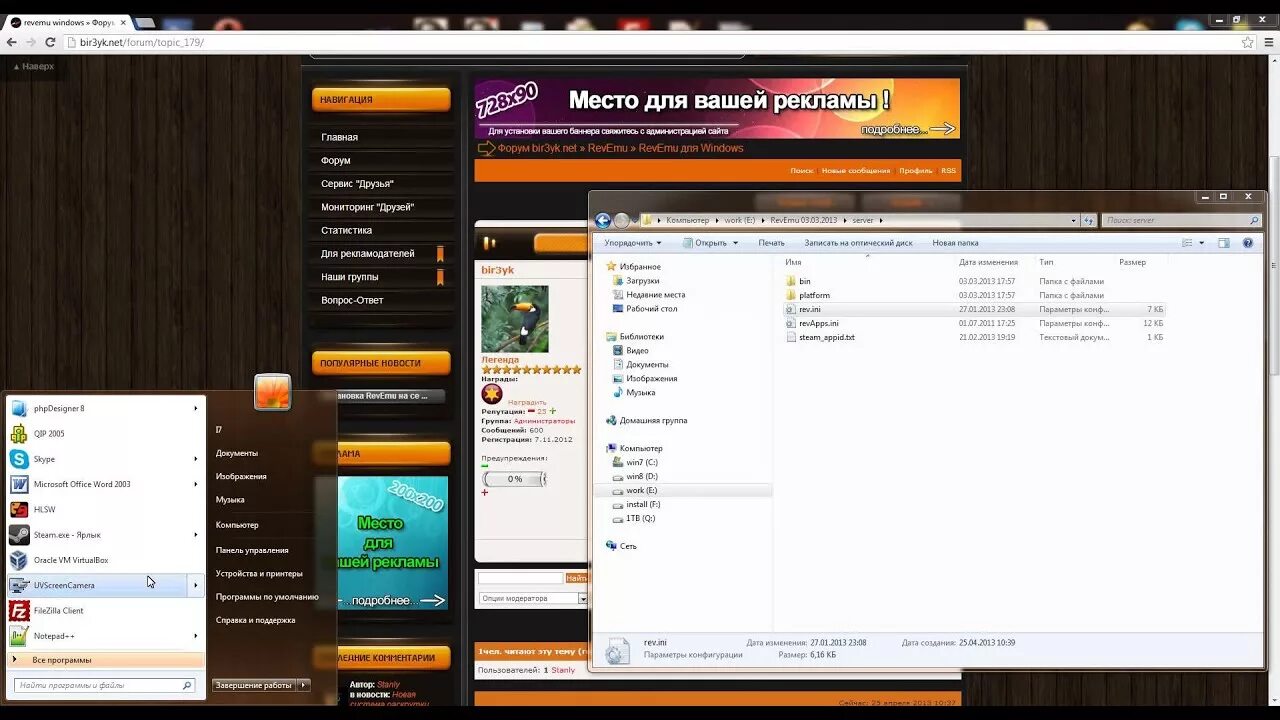Bookmark page with star icon
The width and height of the screenshot is (1280, 720).
pos(1247,42)
